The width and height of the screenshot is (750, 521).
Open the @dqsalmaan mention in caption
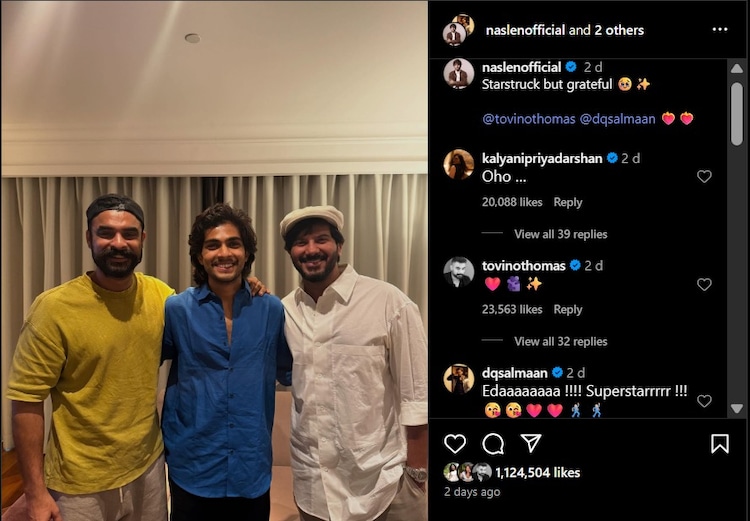coord(618,119)
